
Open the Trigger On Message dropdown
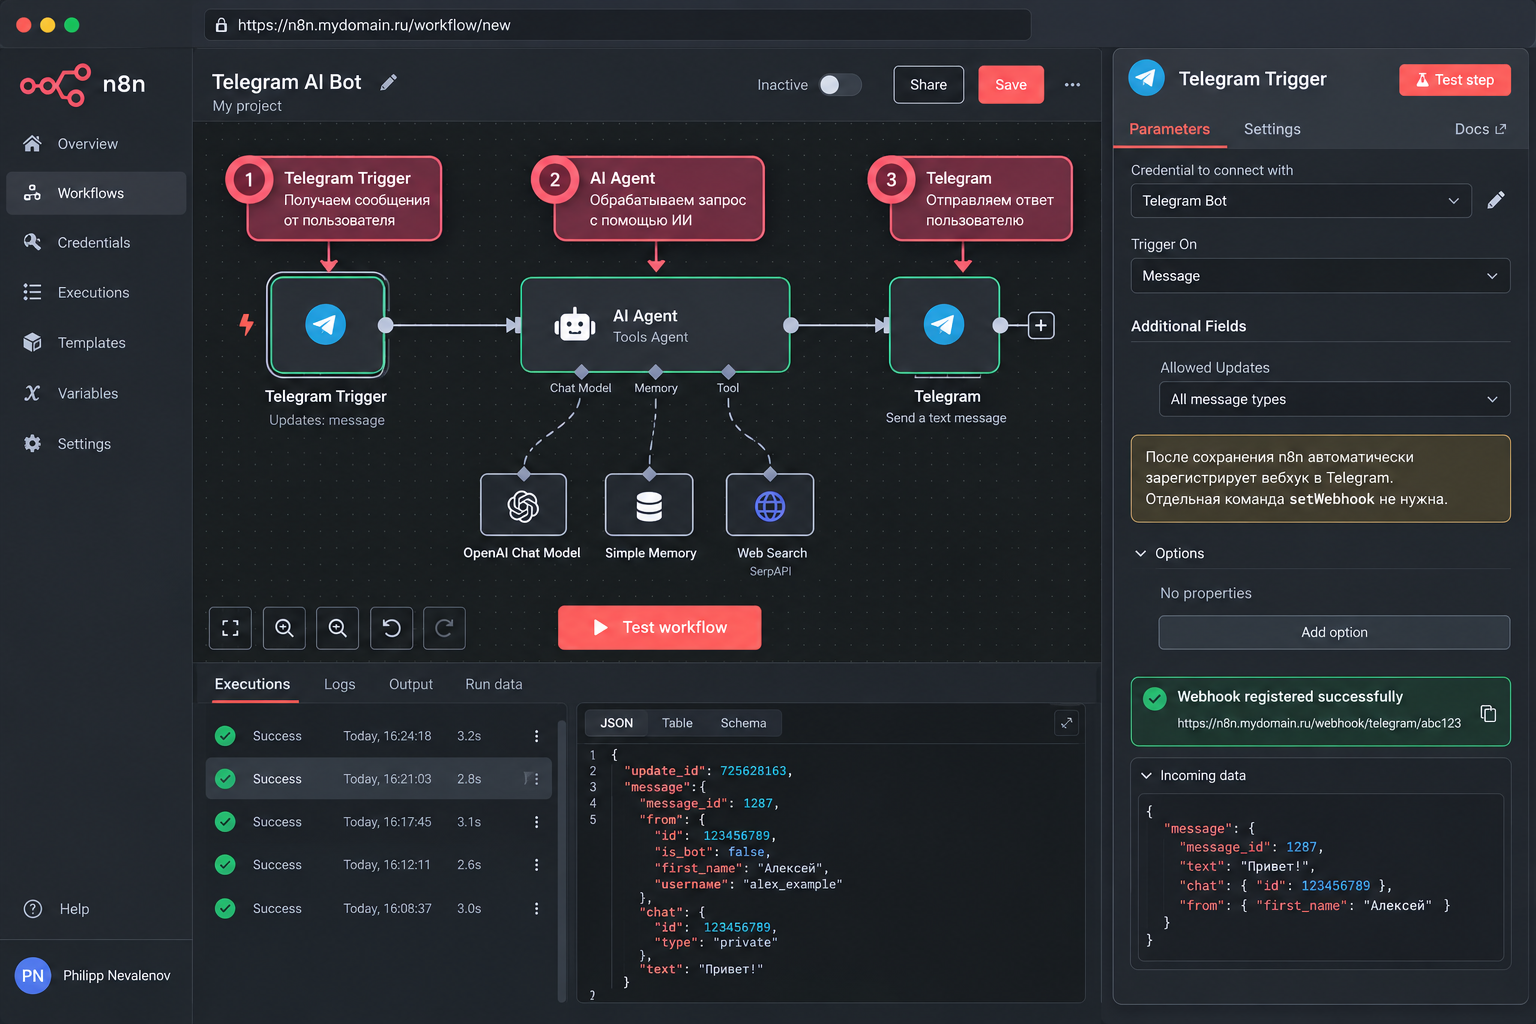1320,276
